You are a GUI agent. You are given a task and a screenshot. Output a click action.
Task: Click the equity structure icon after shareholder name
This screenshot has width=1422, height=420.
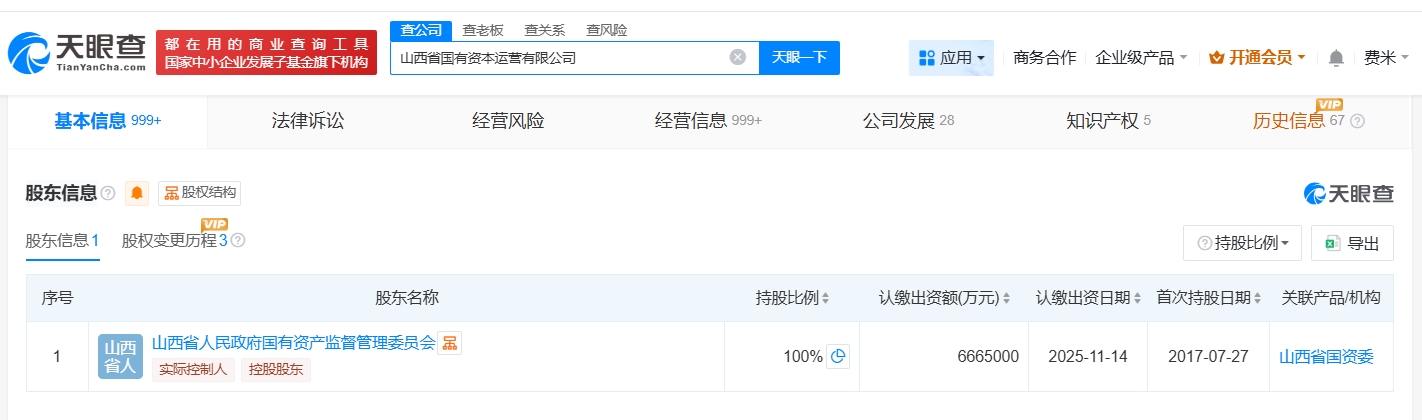[x=450, y=344]
